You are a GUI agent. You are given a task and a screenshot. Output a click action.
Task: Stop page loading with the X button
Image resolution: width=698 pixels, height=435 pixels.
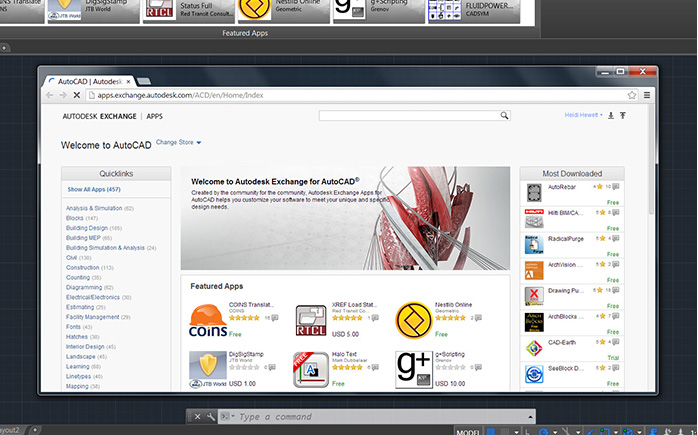pos(77,95)
